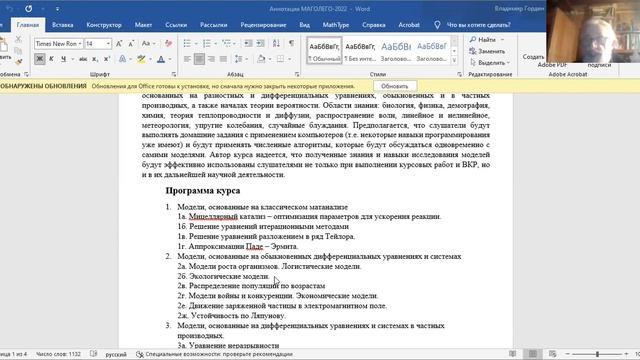Open the Макет tab
The width and height of the screenshot is (640, 360).
[x=143, y=25]
